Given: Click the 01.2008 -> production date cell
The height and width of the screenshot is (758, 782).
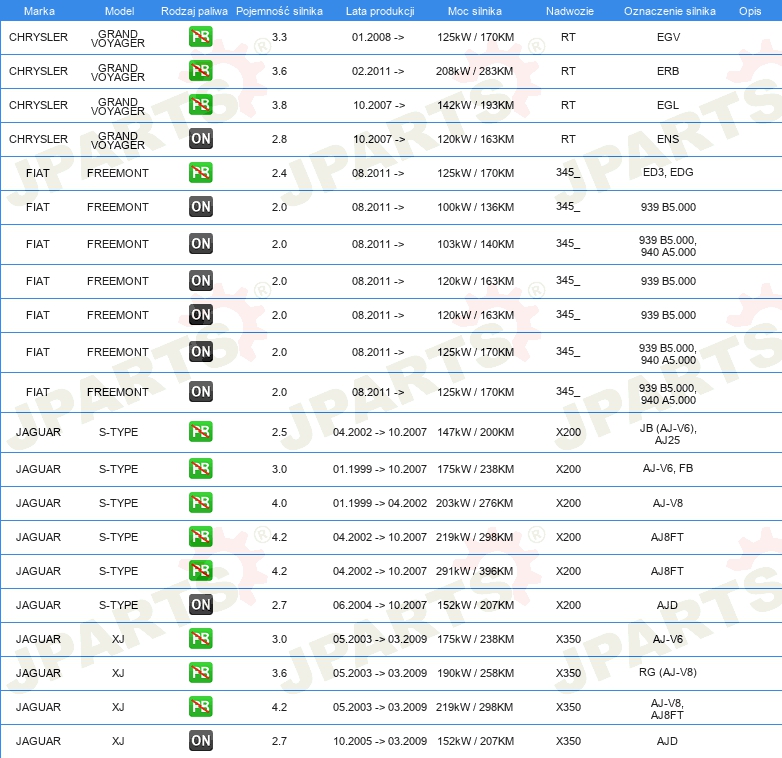Looking at the screenshot, I should point(378,37).
